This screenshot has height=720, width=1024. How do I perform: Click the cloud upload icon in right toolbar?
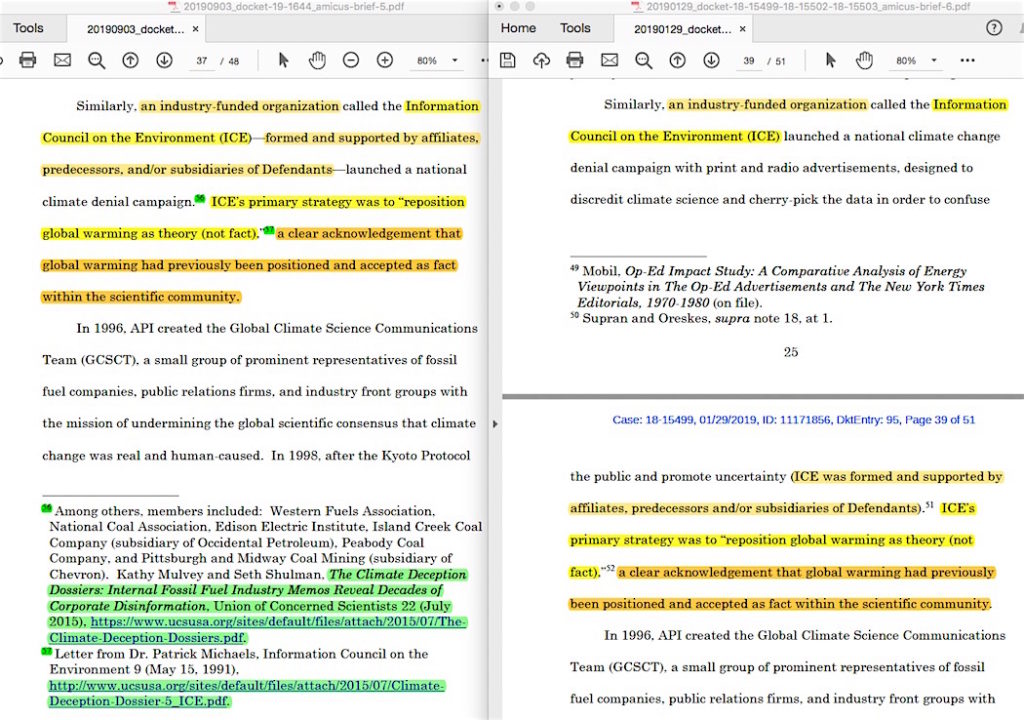tap(541, 61)
